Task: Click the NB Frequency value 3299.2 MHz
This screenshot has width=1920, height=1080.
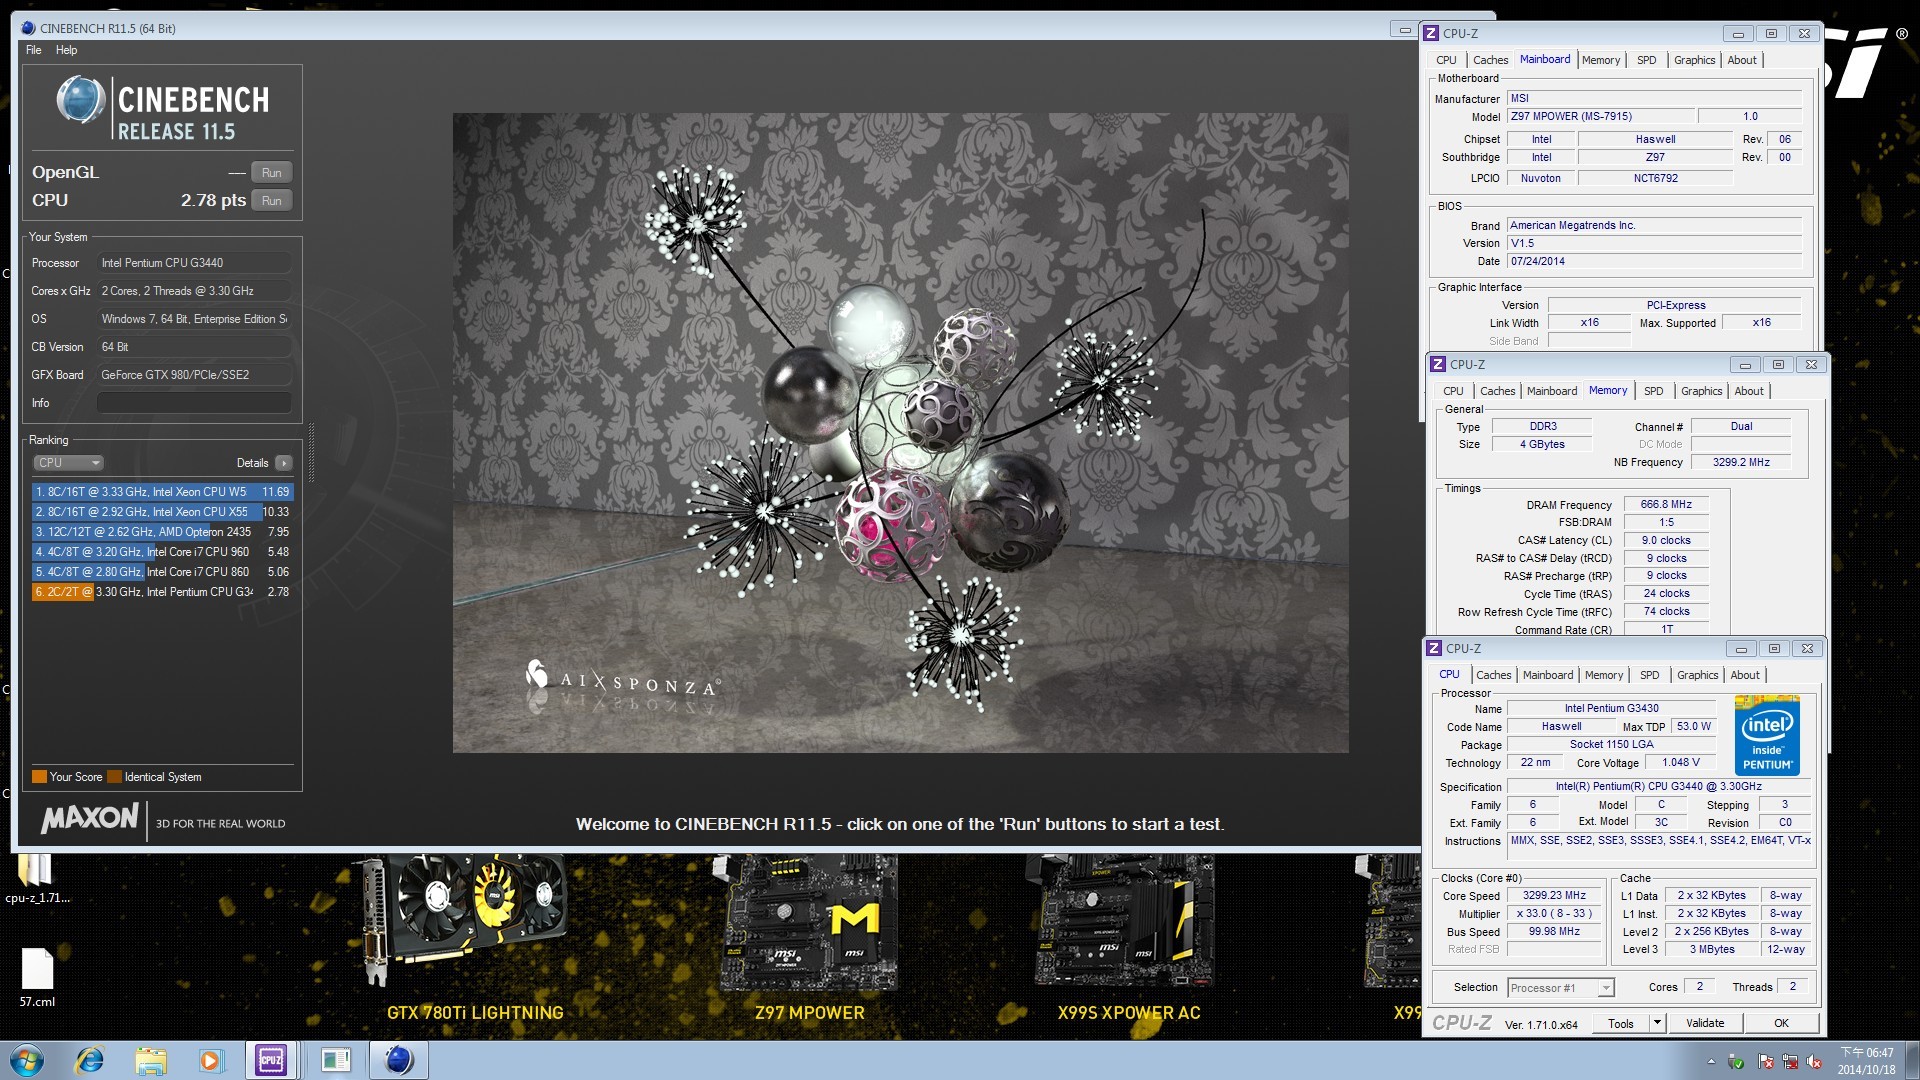Action: tap(1741, 462)
